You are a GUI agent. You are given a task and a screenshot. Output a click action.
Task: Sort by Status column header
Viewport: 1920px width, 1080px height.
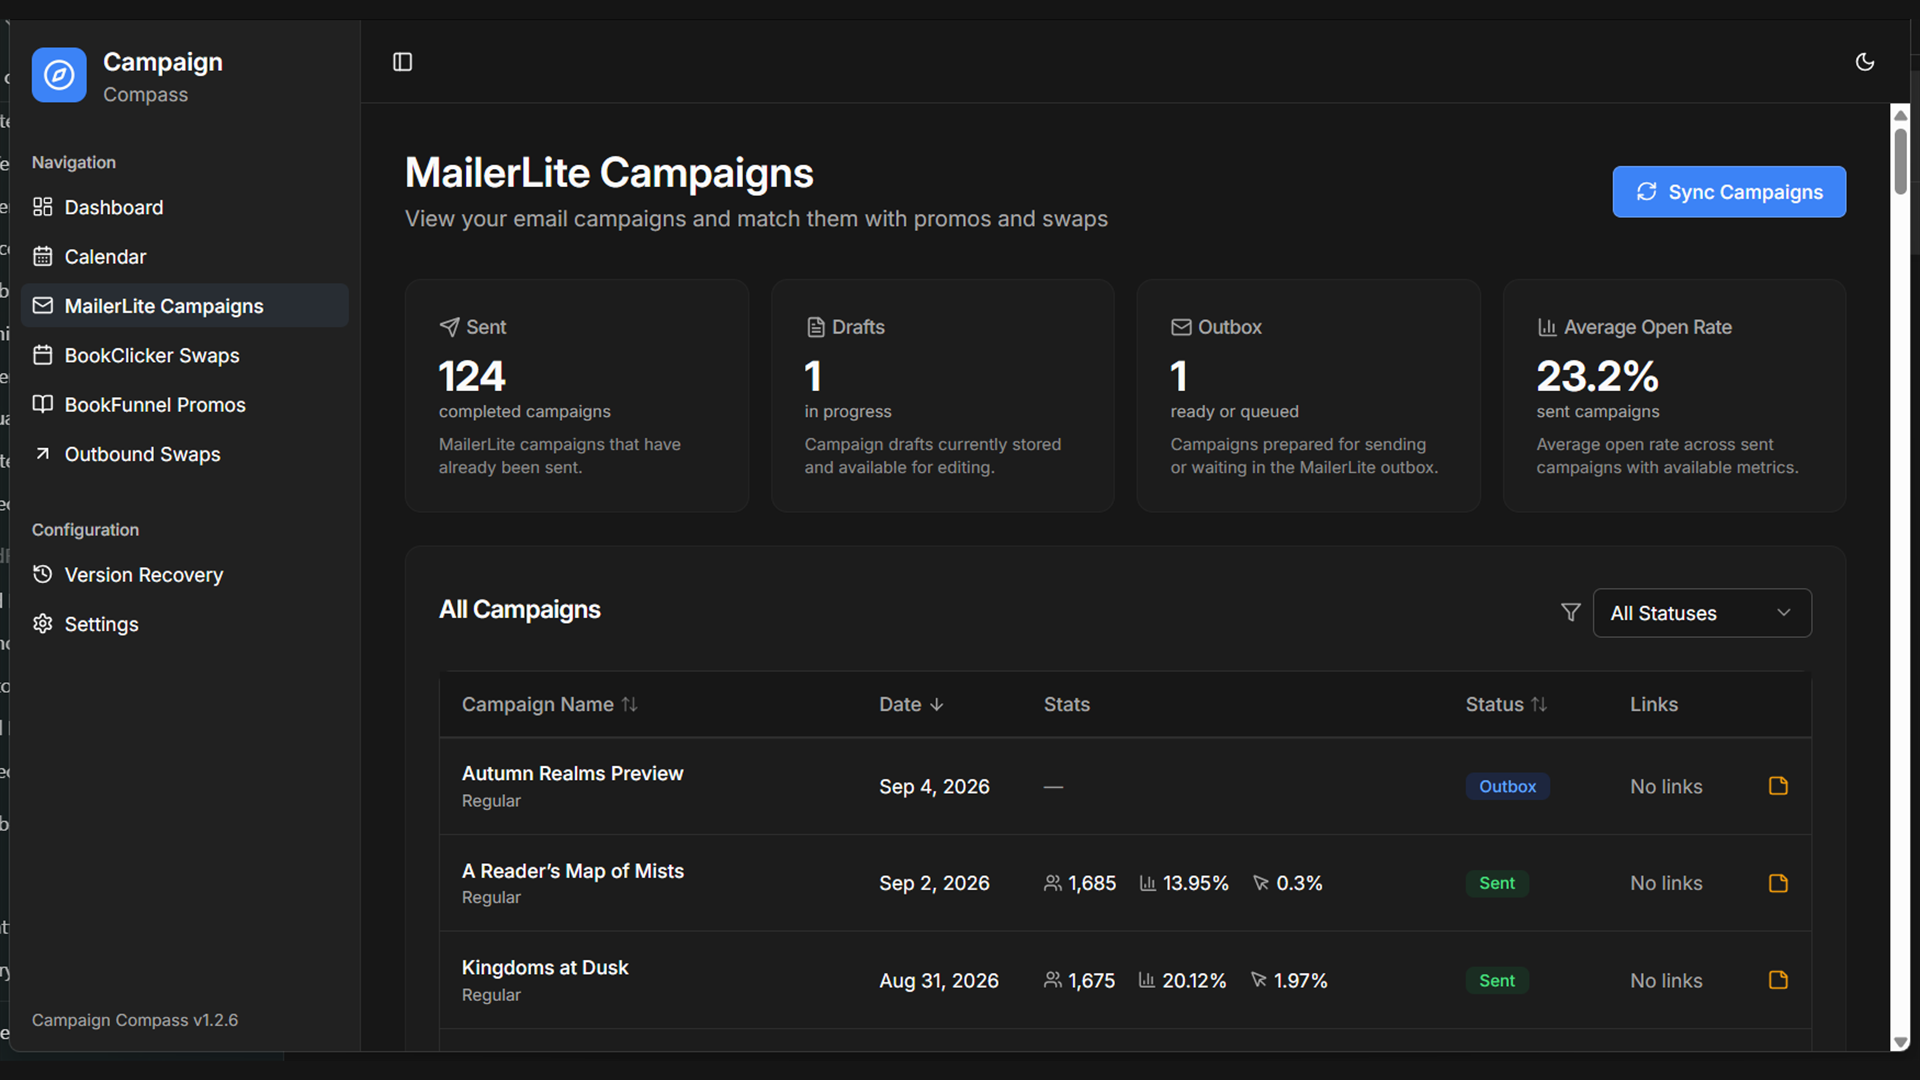(1506, 704)
